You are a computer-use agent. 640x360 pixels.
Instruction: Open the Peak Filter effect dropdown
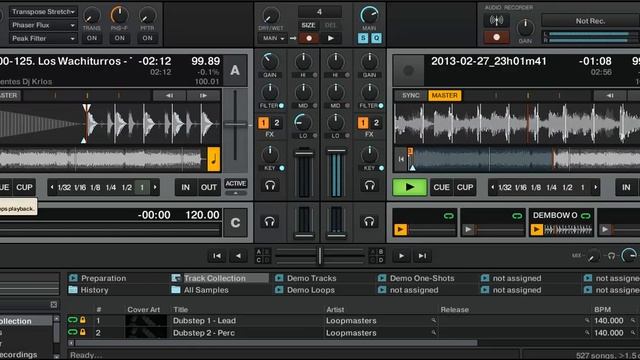43,38
